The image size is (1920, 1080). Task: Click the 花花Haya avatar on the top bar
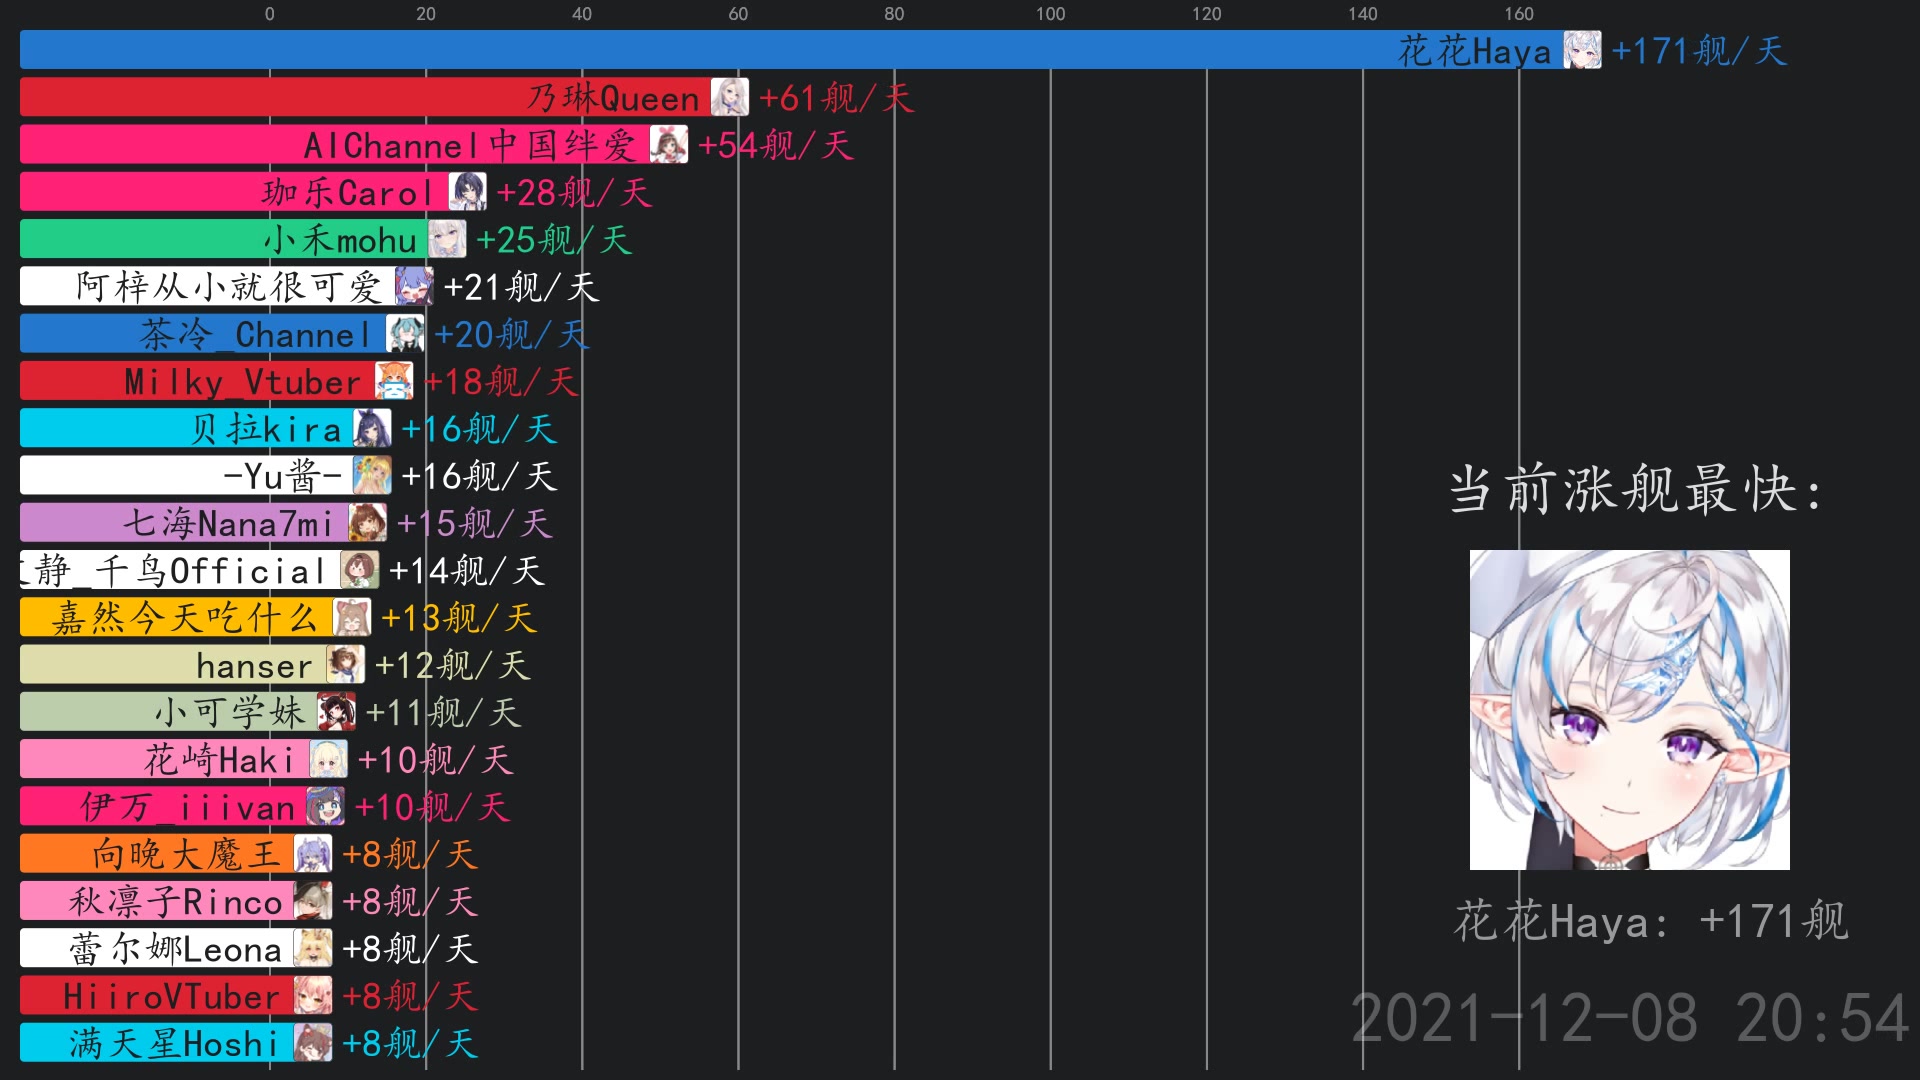pos(1582,50)
